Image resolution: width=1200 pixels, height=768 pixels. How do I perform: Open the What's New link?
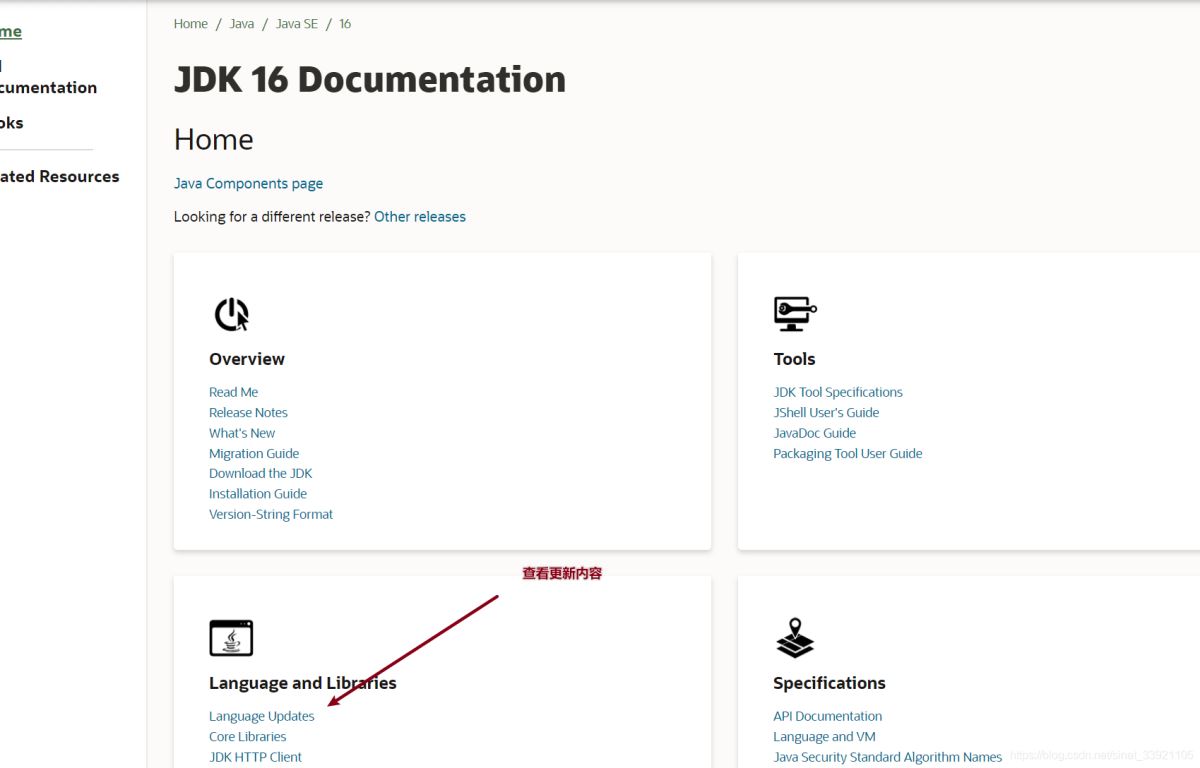click(x=242, y=433)
